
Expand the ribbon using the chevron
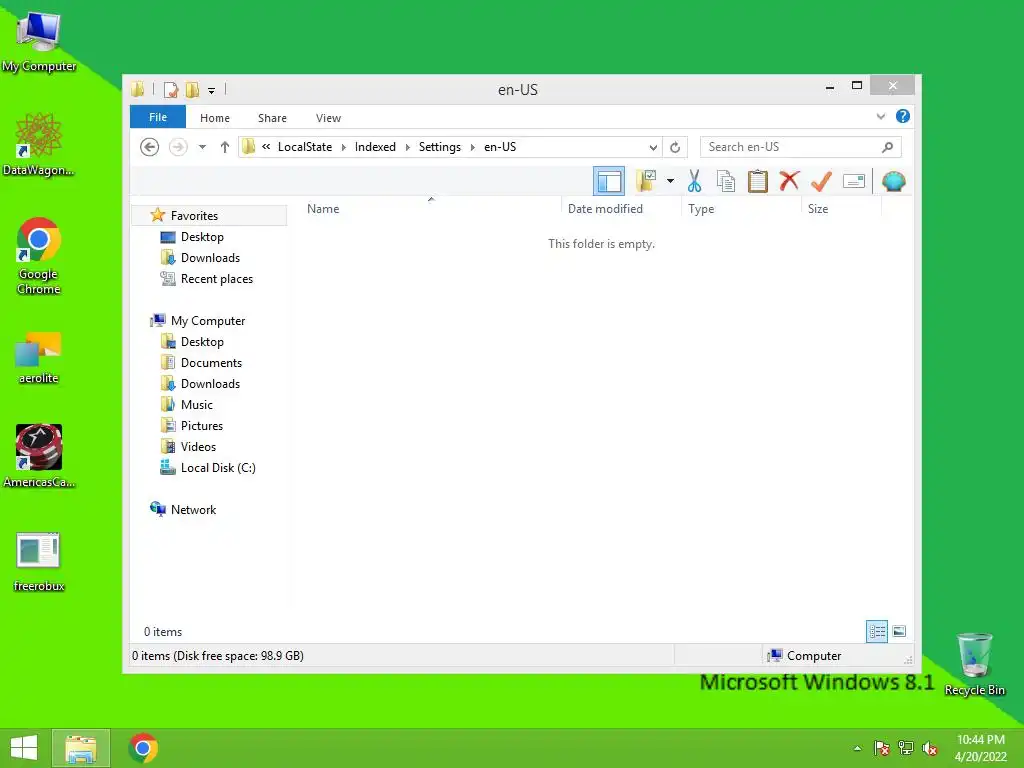click(881, 117)
